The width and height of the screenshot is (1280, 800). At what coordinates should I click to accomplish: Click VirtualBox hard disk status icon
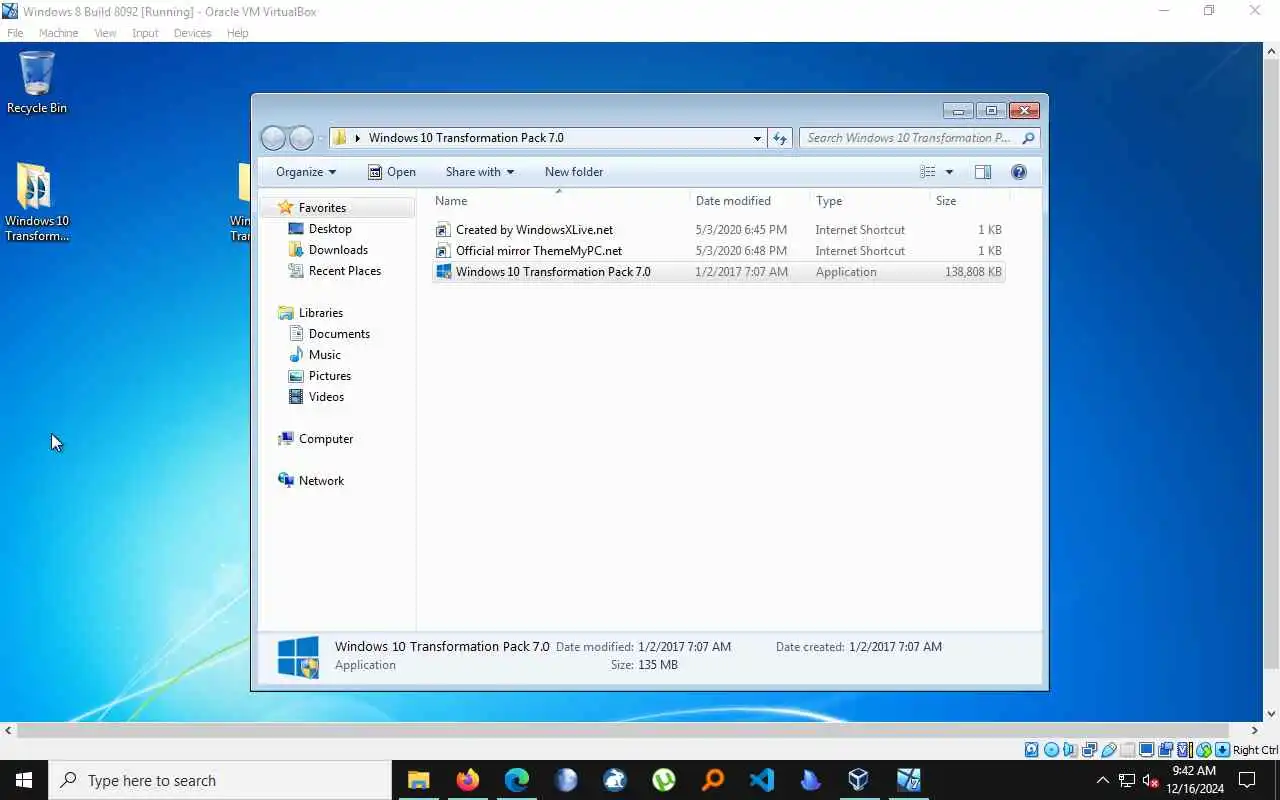coord(1032,750)
